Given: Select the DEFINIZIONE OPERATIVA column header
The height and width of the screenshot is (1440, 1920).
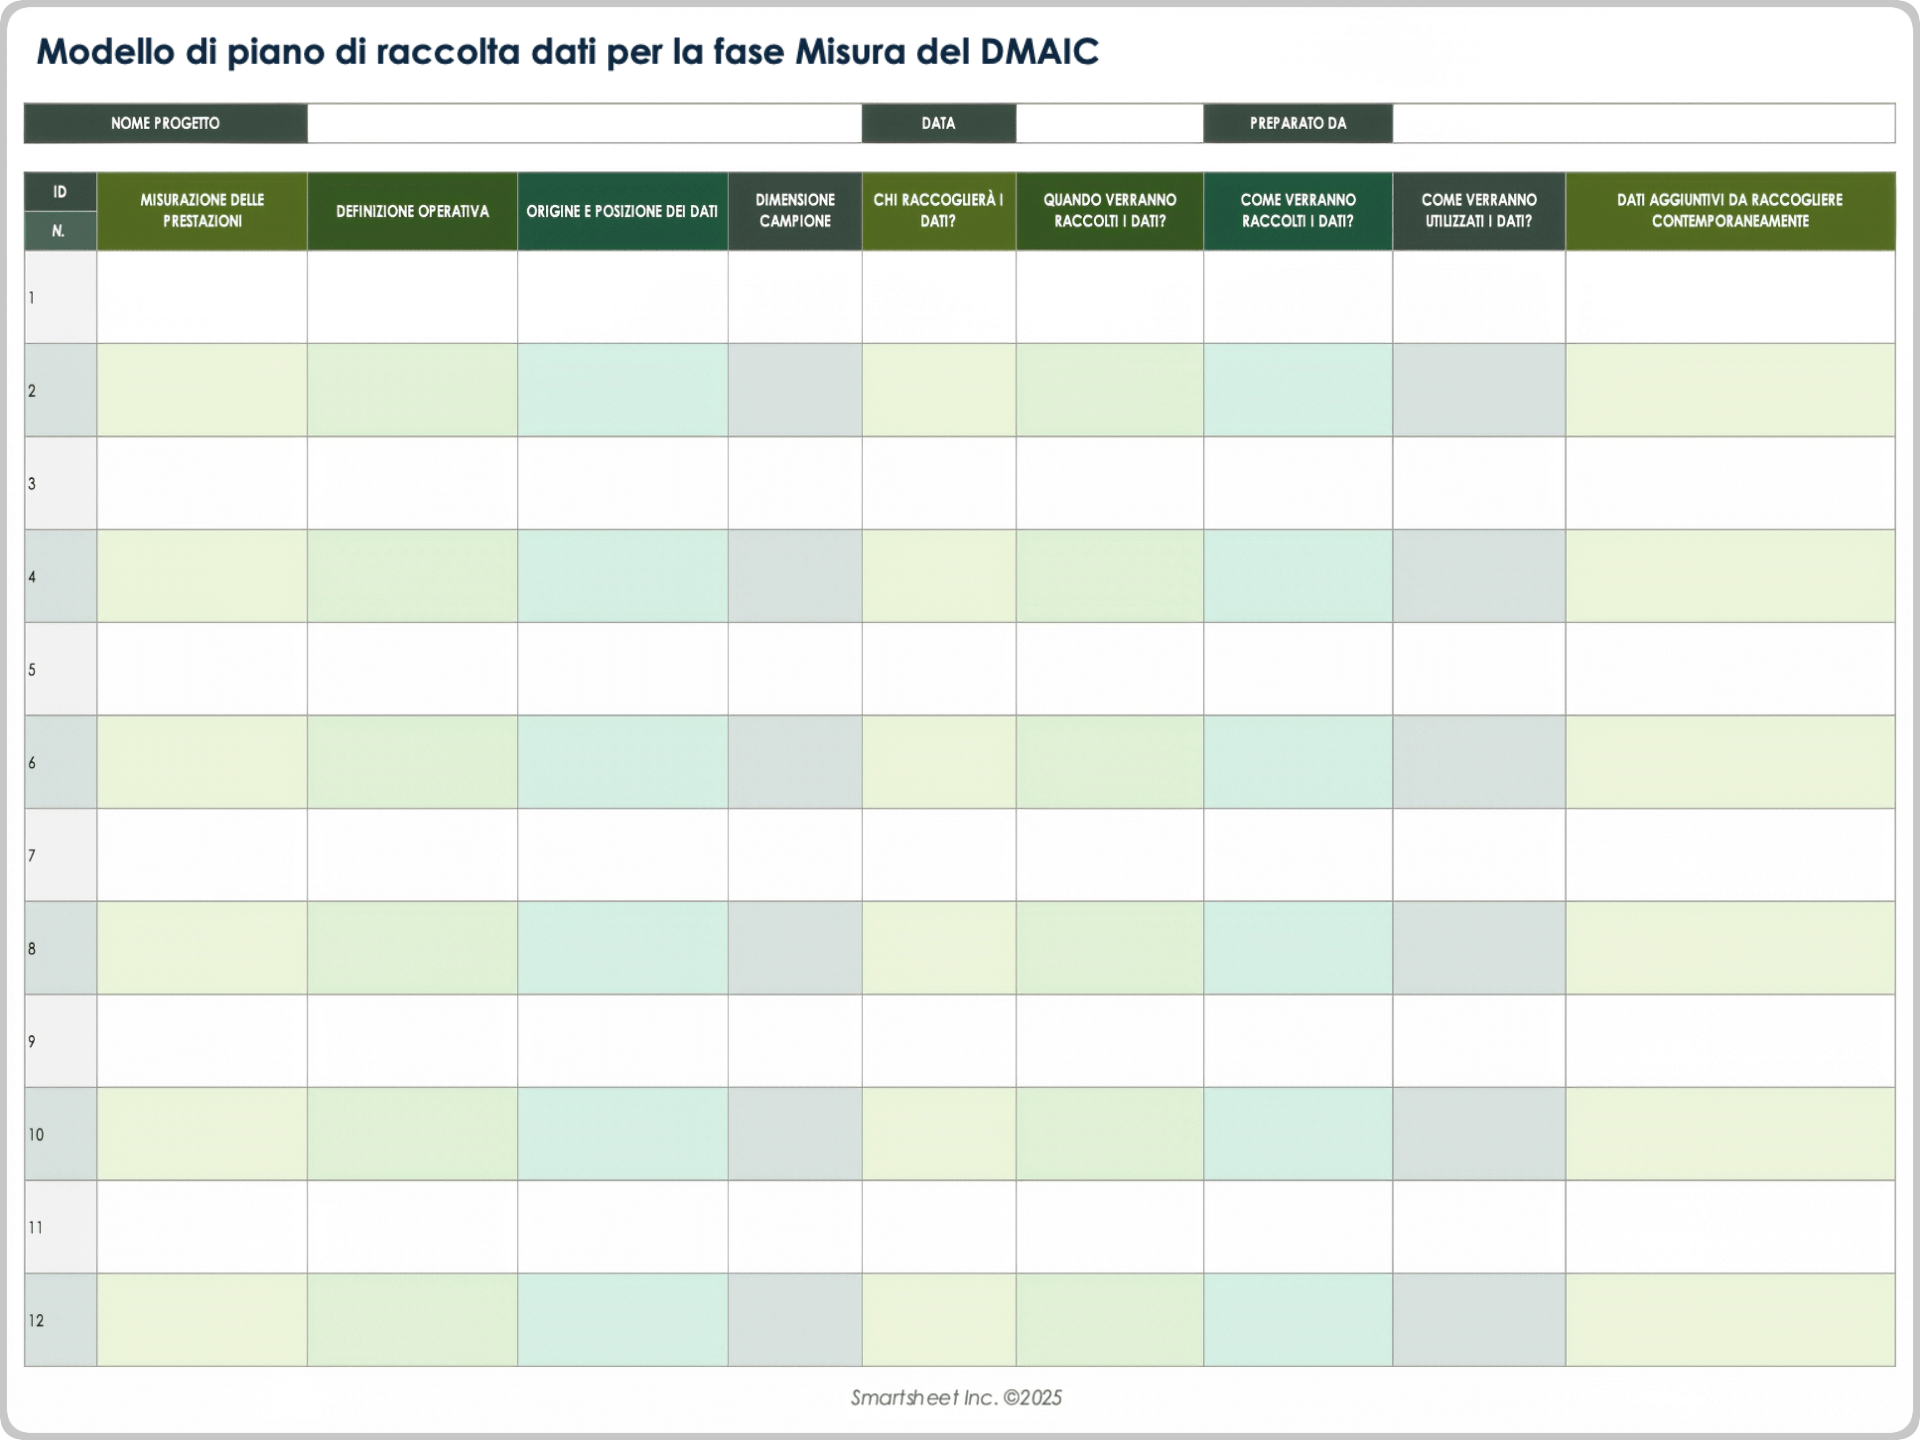Looking at the screenshot, I should point(411,210).
